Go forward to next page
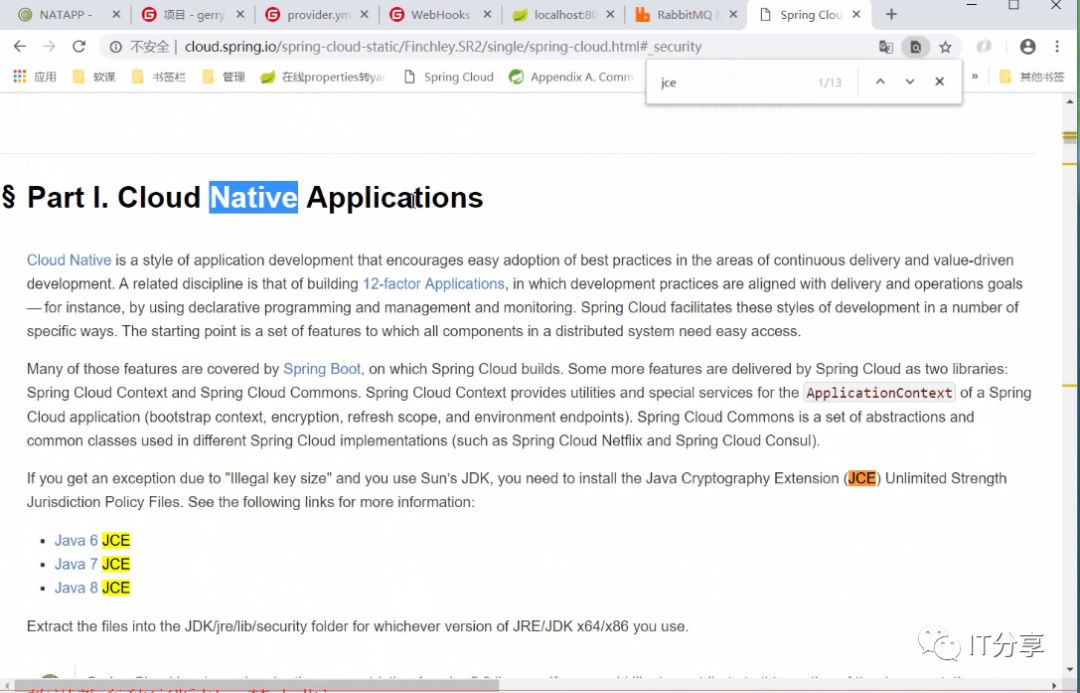1080x693 pixels. pyautogui.click(x=49, y=46)
